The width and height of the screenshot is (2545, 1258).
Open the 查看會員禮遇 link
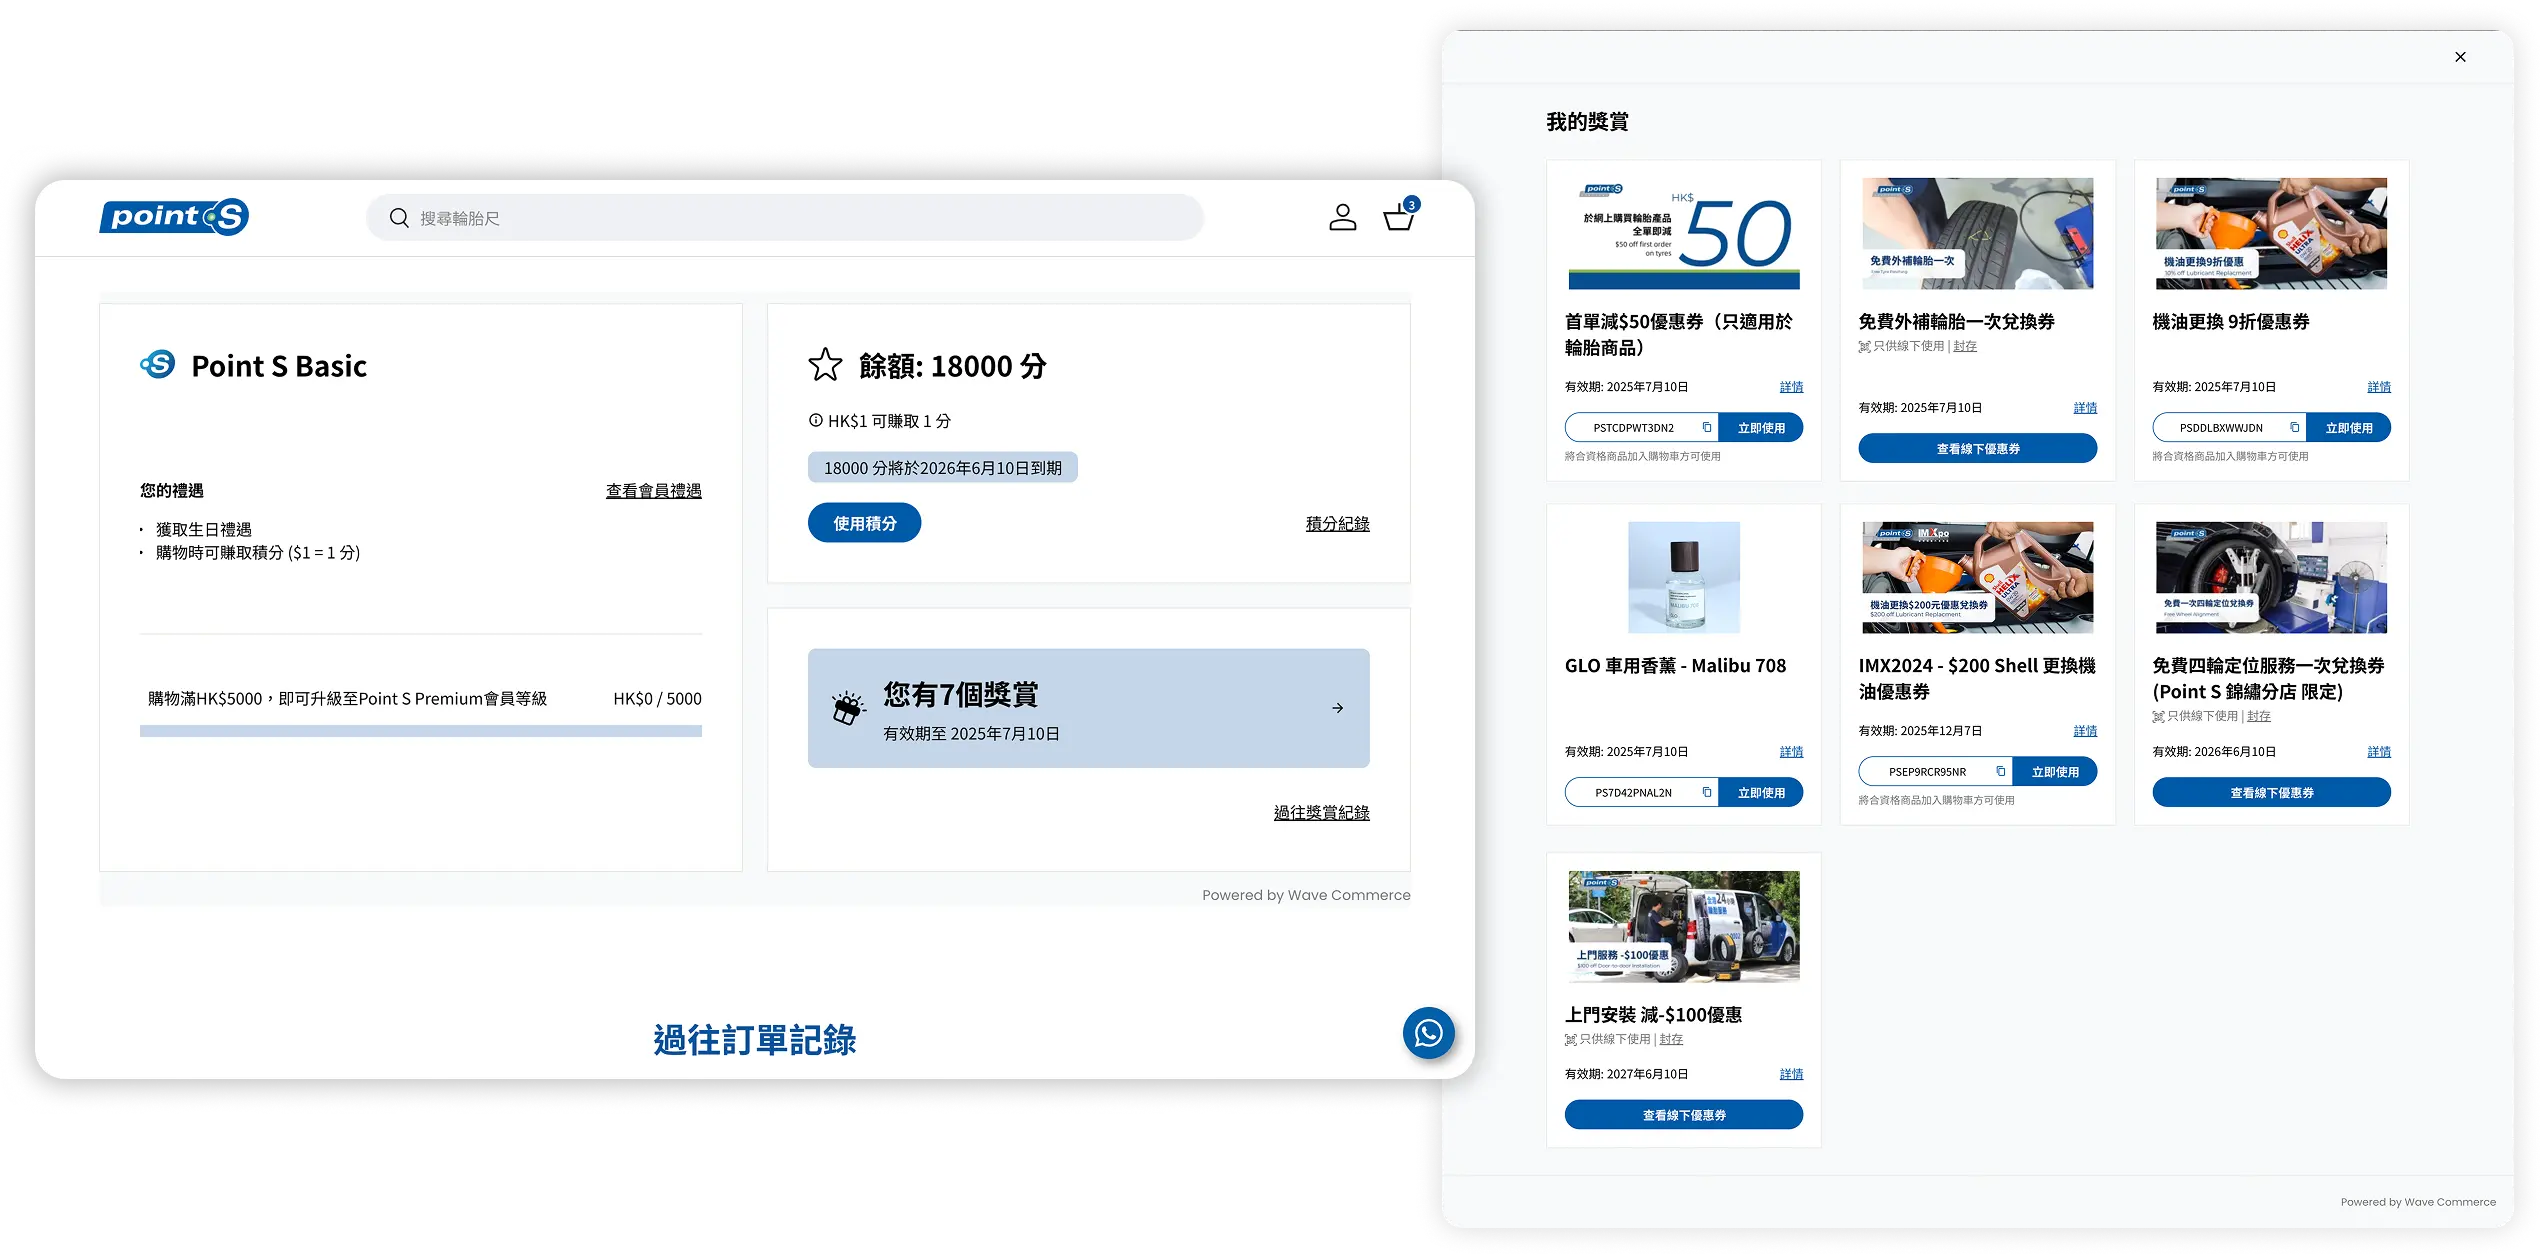(653, 491)
